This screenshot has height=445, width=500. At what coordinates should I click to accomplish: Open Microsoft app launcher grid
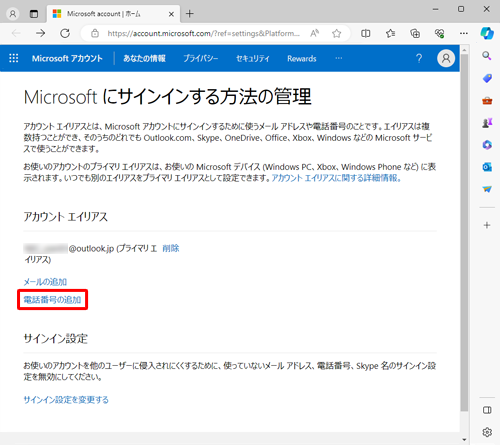coord(14,58)
